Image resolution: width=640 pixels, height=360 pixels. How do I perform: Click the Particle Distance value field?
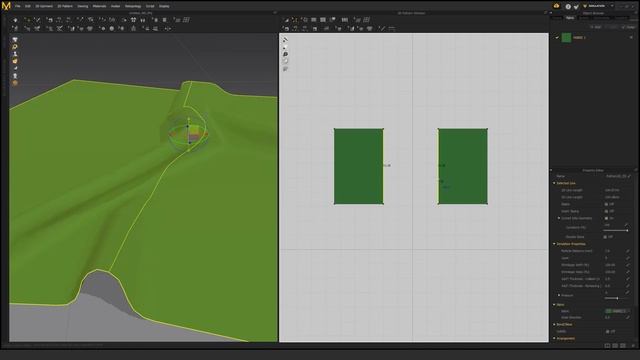(x=614, y=251)
